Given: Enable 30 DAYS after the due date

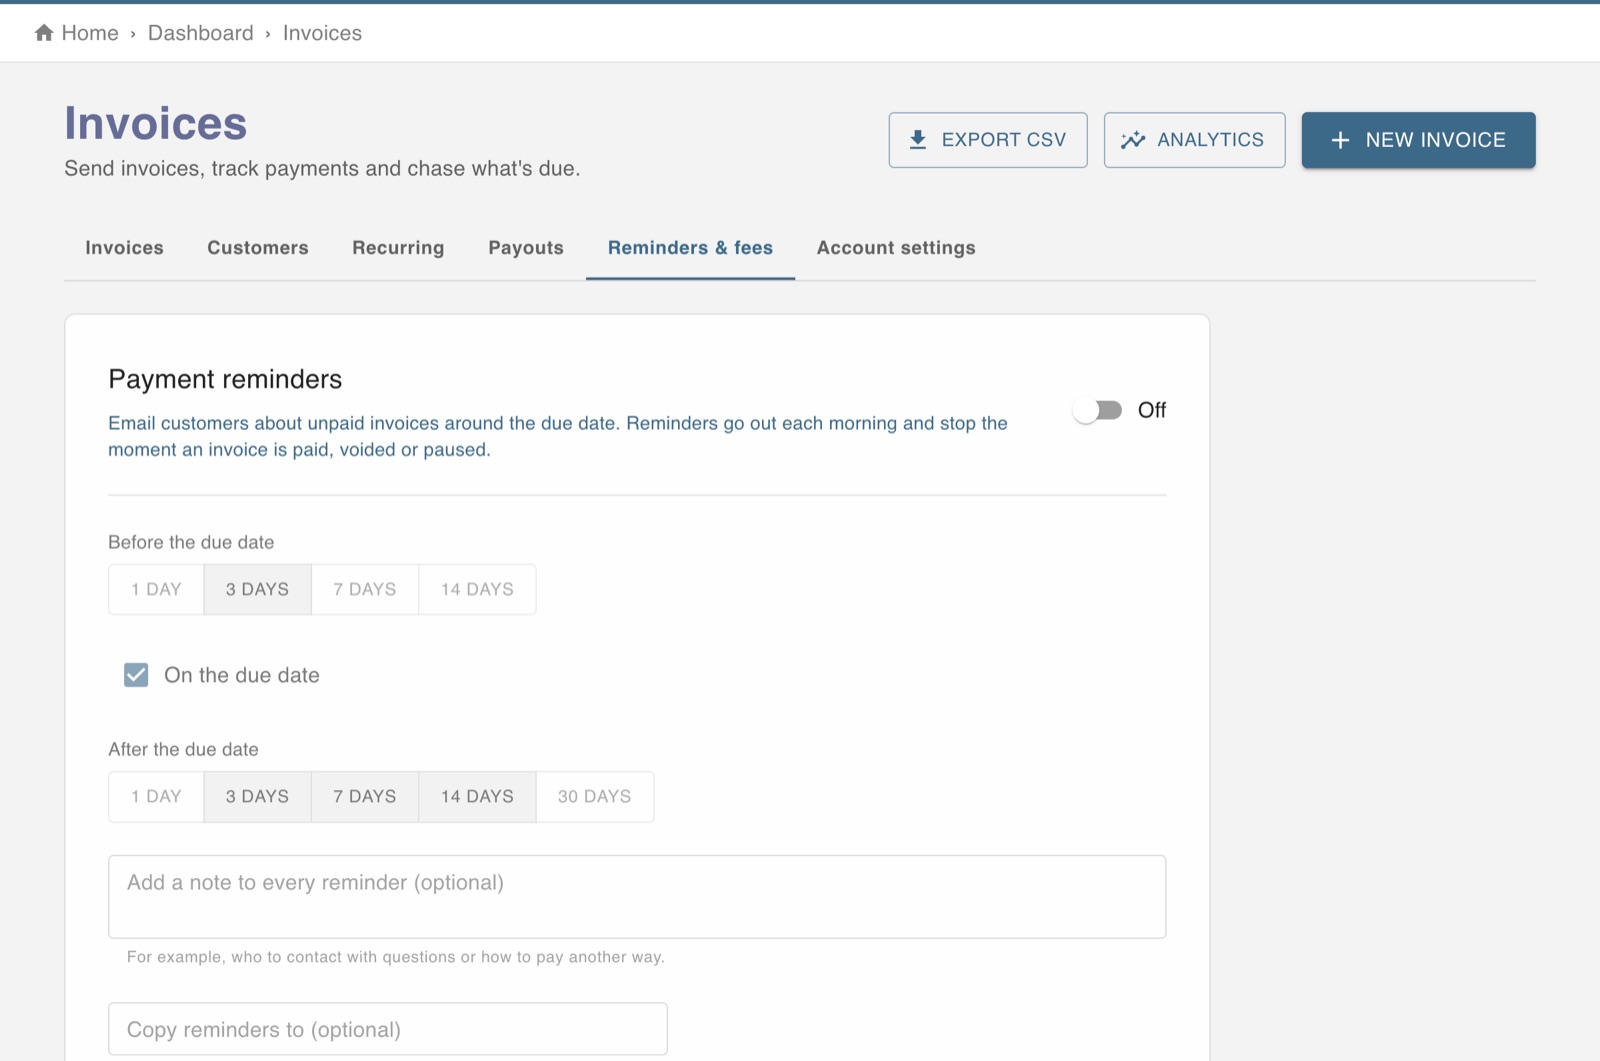Looking at the screenshot, I should pos(595,796).
